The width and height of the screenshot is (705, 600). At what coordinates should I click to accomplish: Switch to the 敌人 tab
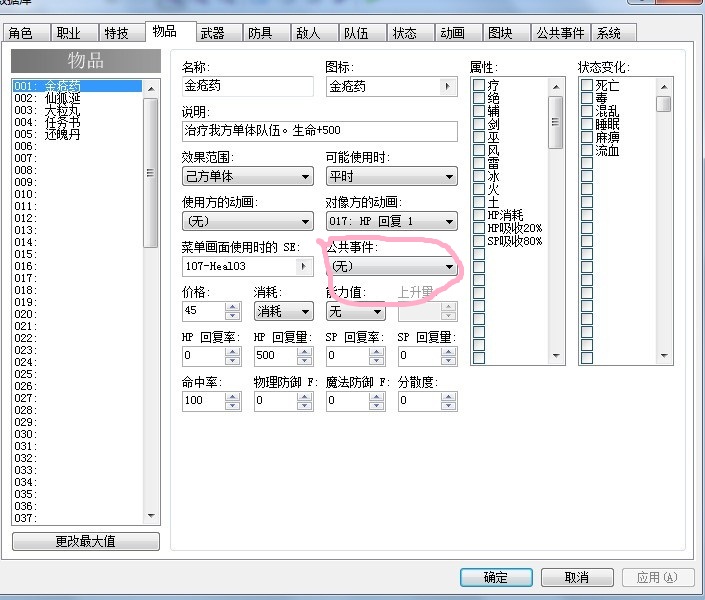coord(314,33)
